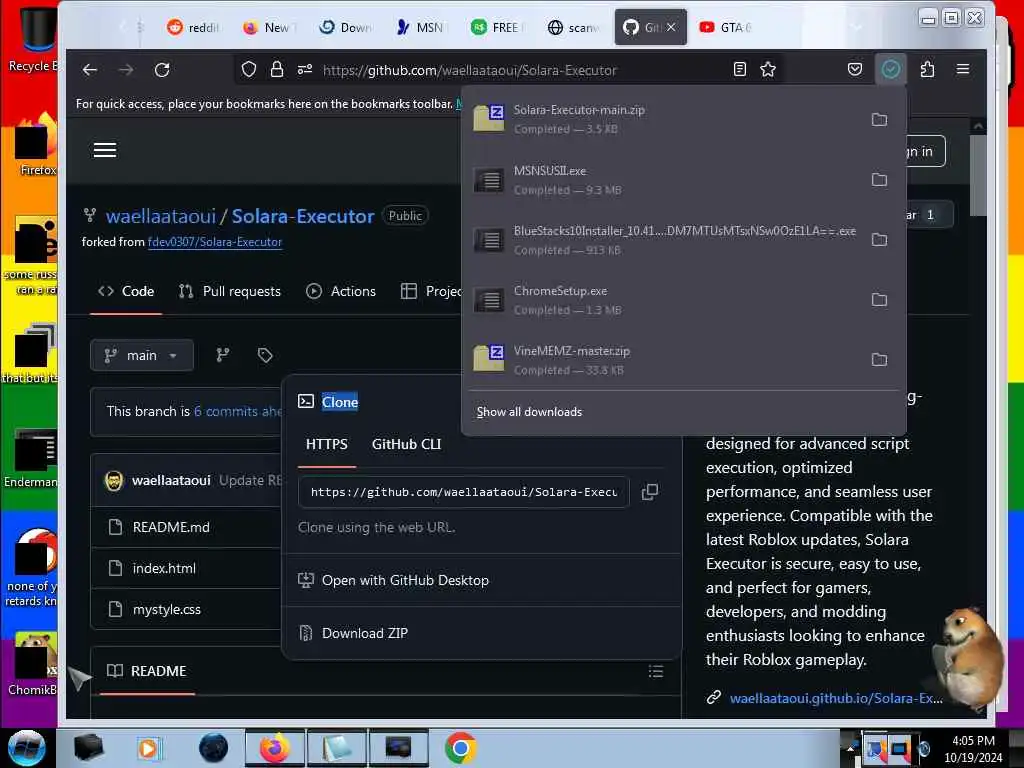
Task: Open Solara-Executor repository name link
Action: (303, 216)
